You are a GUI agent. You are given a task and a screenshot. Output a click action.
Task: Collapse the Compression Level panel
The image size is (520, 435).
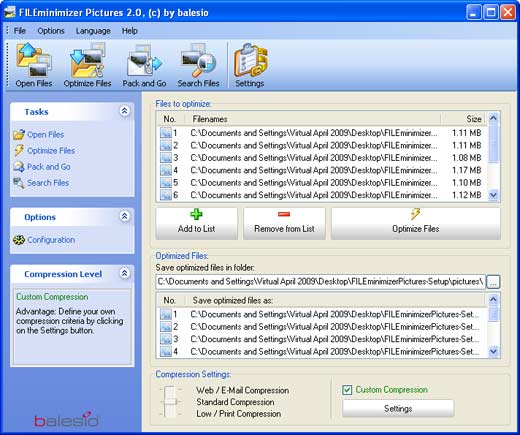pos(124,273)
